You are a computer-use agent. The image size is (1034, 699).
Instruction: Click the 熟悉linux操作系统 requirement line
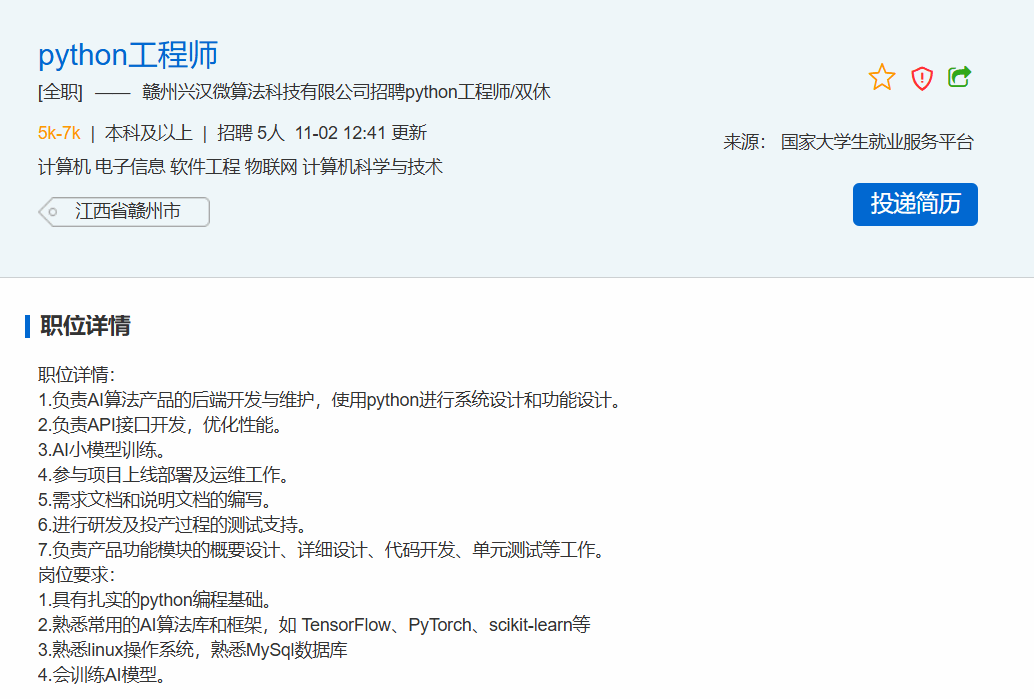192,650
